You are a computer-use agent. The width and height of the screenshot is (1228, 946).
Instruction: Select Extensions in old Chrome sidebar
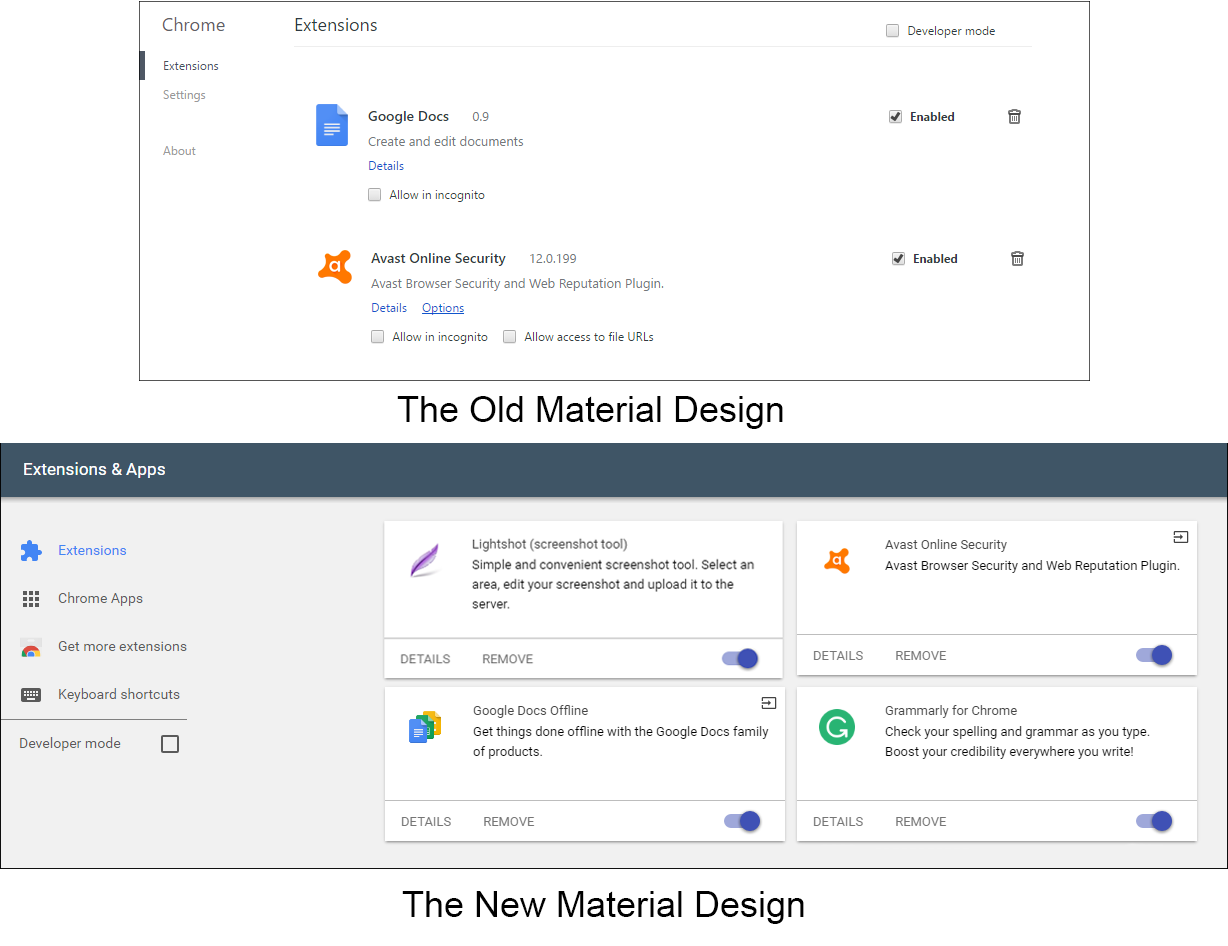click(191, 66)
